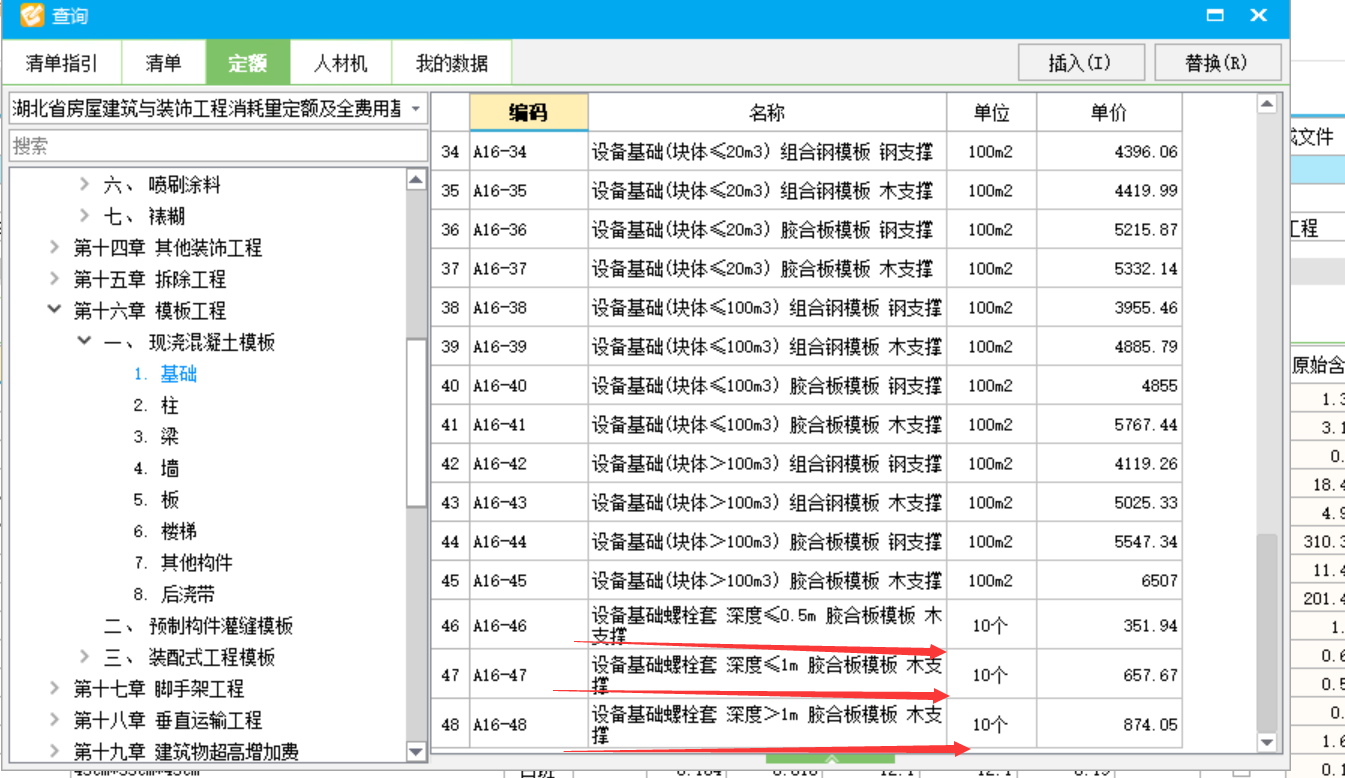Click the 名称 column header

767,113
